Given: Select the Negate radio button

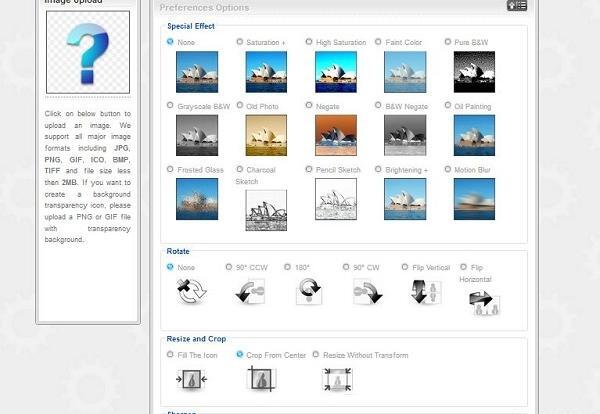Looking at the screenshot, I should [x=309, y=105].
